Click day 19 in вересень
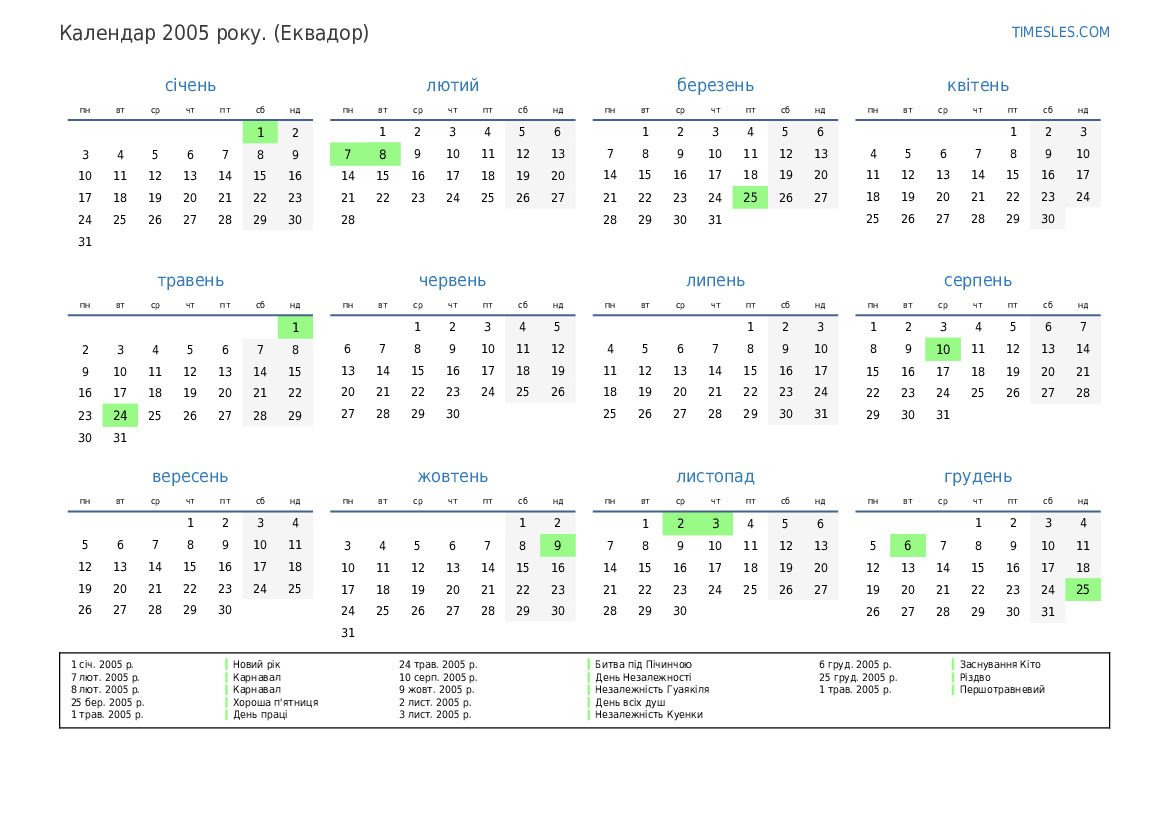This screenshot has width=1169, height=827. coord(85,589)
